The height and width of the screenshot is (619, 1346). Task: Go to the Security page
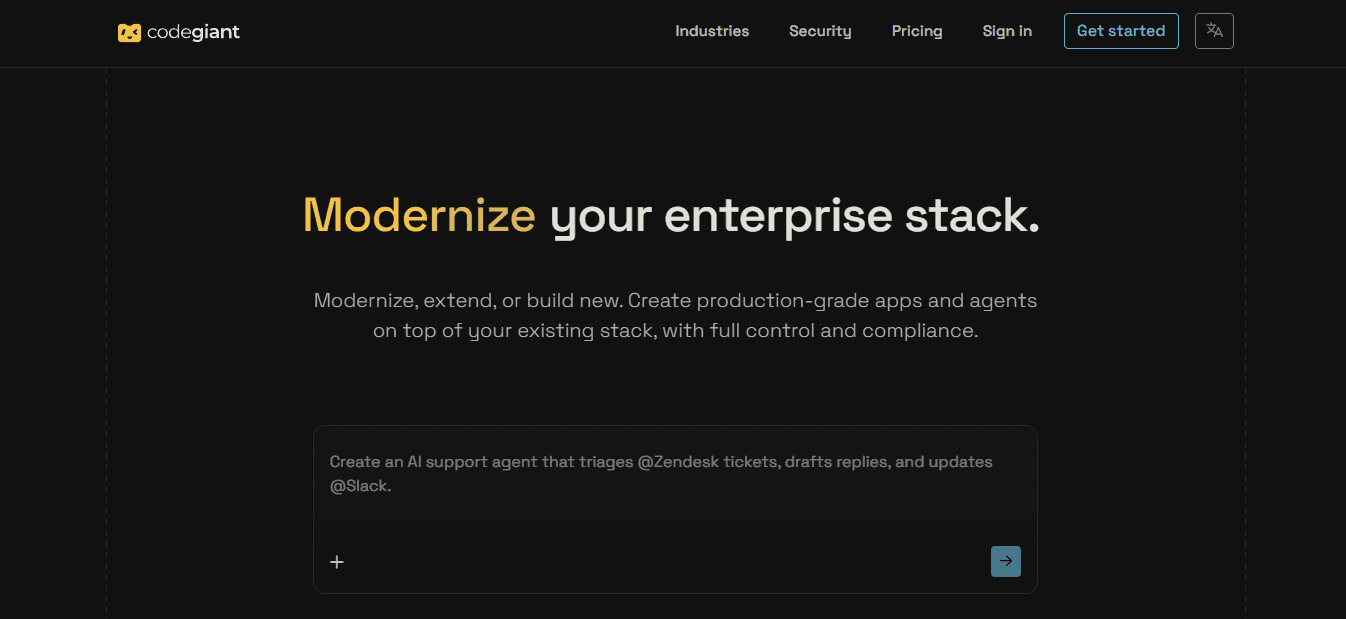(x=820, y=31)
